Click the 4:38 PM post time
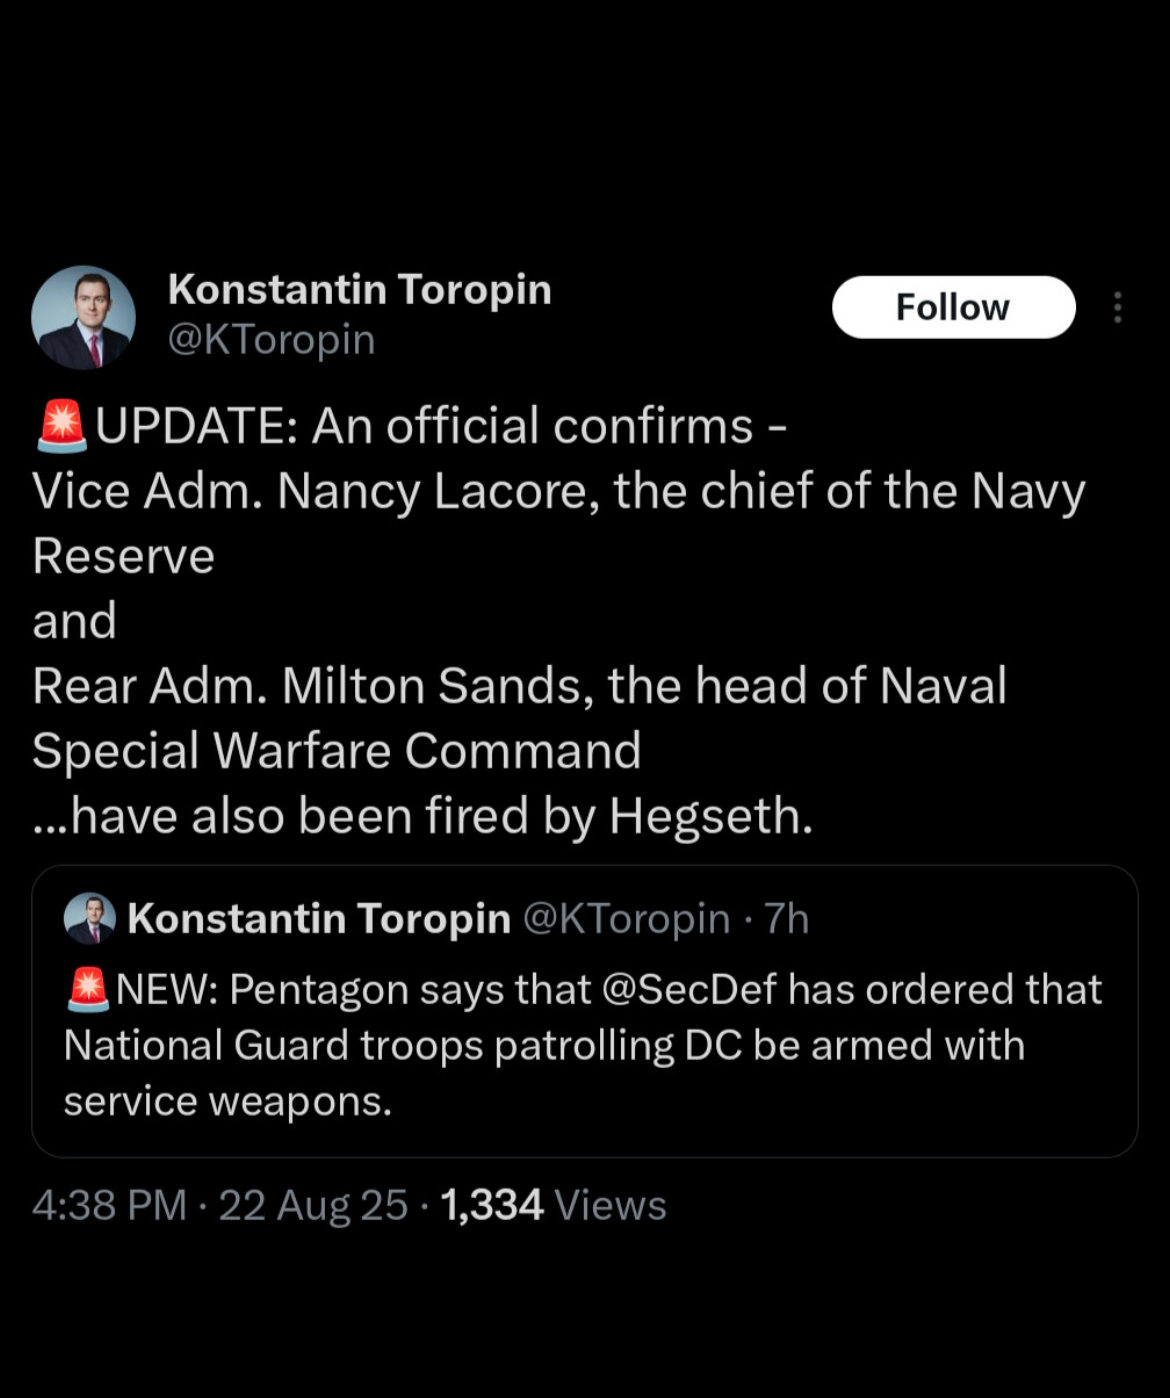 pos(109,1205)
